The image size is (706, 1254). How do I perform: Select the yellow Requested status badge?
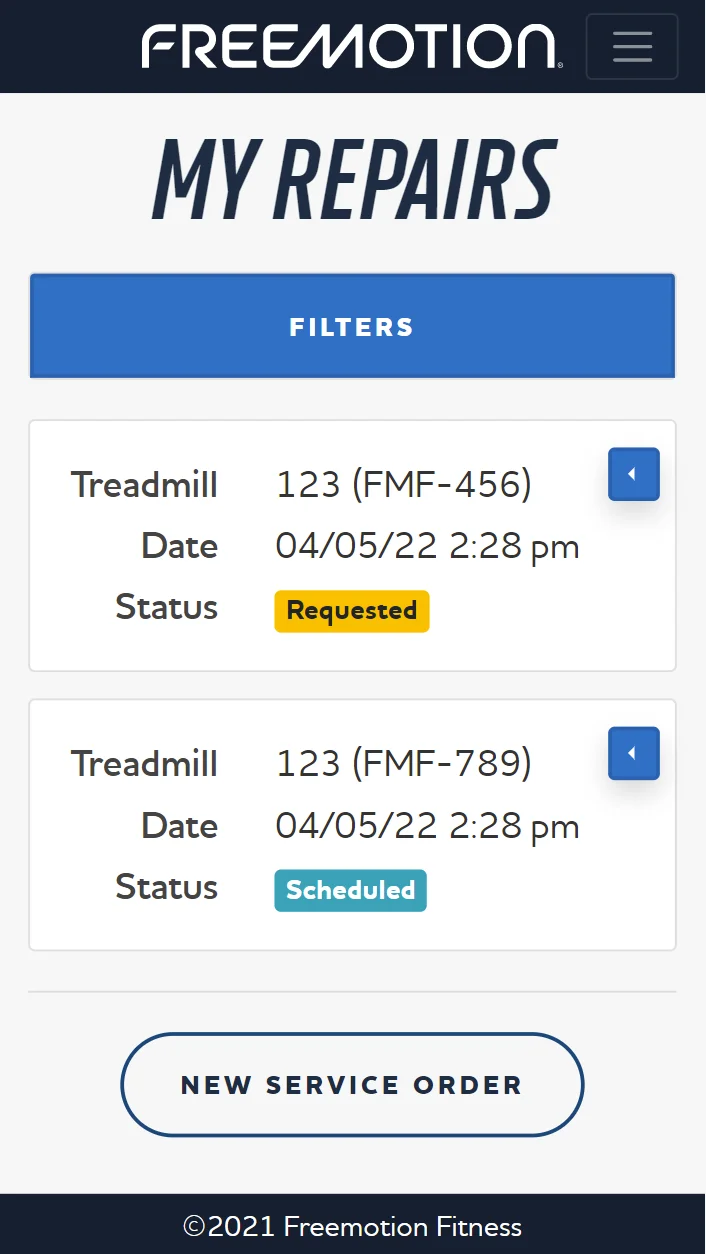coord(351,611)
